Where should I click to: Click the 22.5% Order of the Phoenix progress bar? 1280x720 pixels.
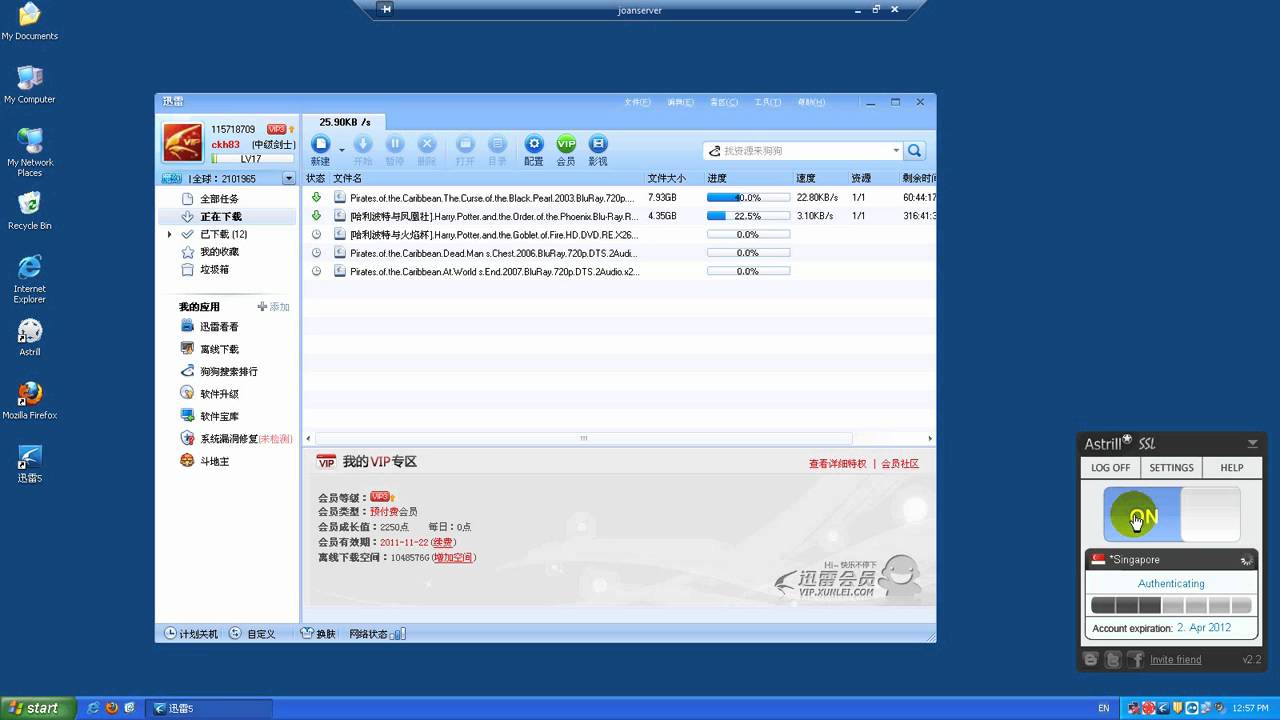pos(748,216)
